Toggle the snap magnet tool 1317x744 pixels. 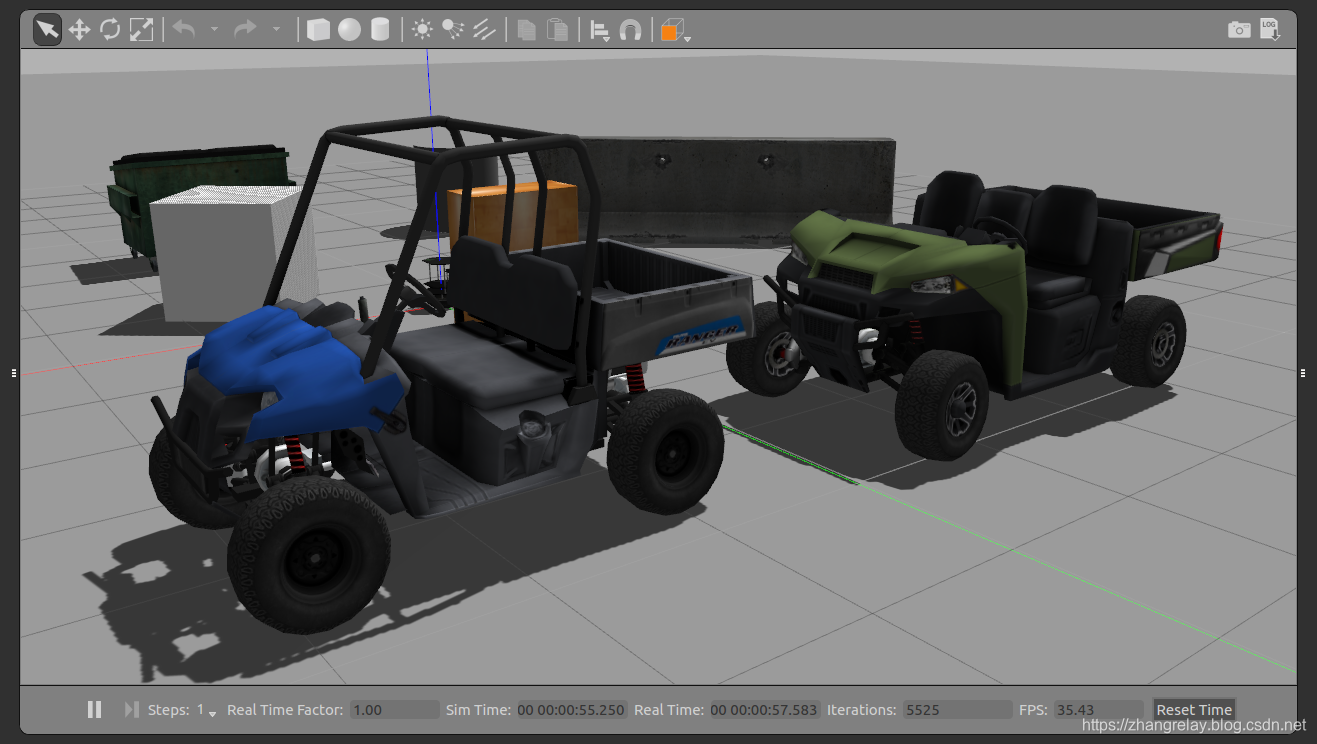pos(630,30)
